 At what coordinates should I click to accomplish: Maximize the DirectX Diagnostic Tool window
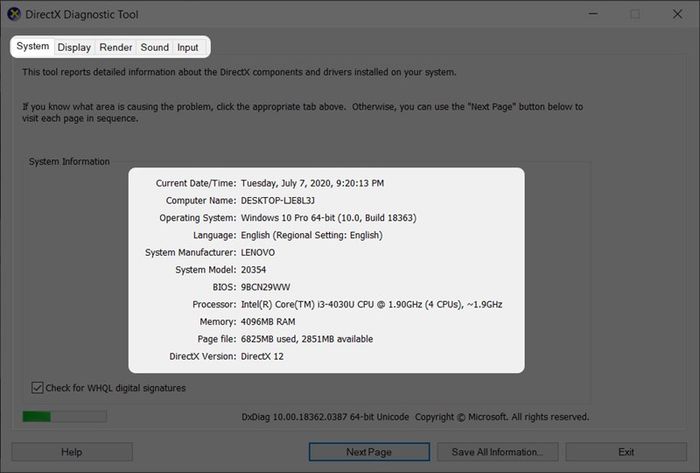(635, 14)
